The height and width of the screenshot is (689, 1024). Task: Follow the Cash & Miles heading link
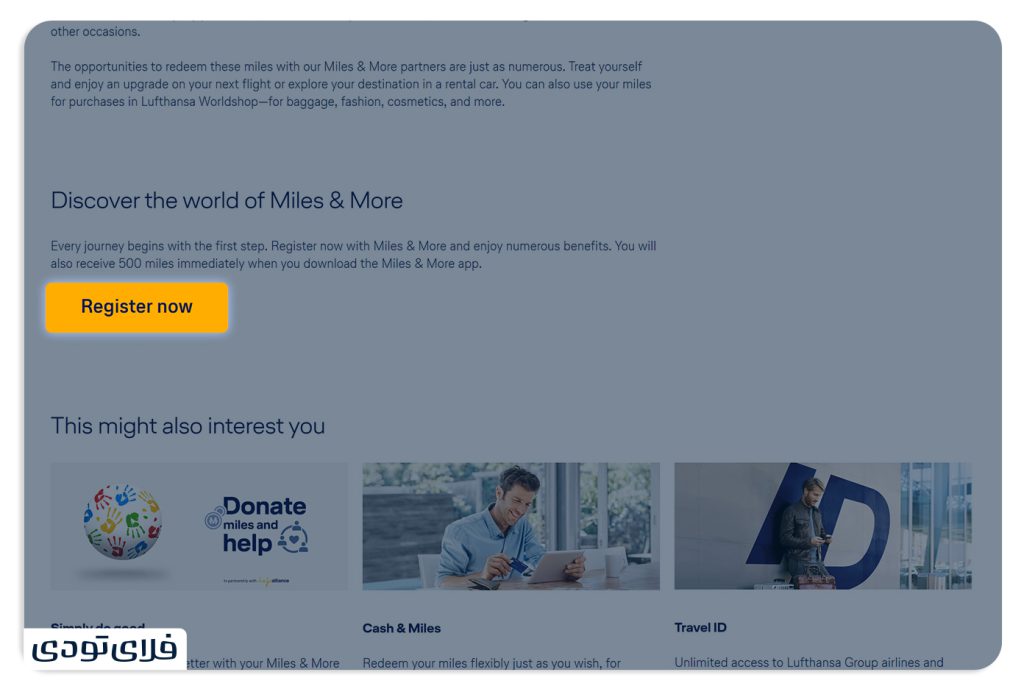pos(402,628)
